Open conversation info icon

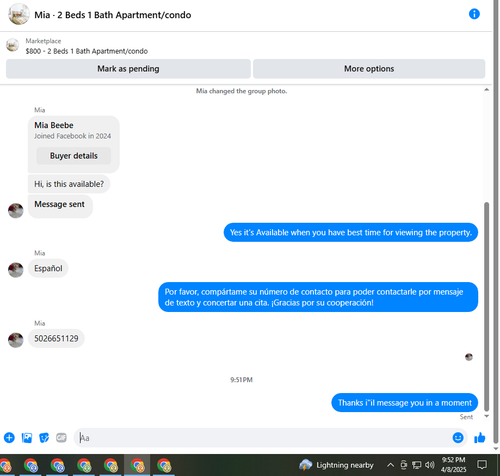(x=474, y=14)
